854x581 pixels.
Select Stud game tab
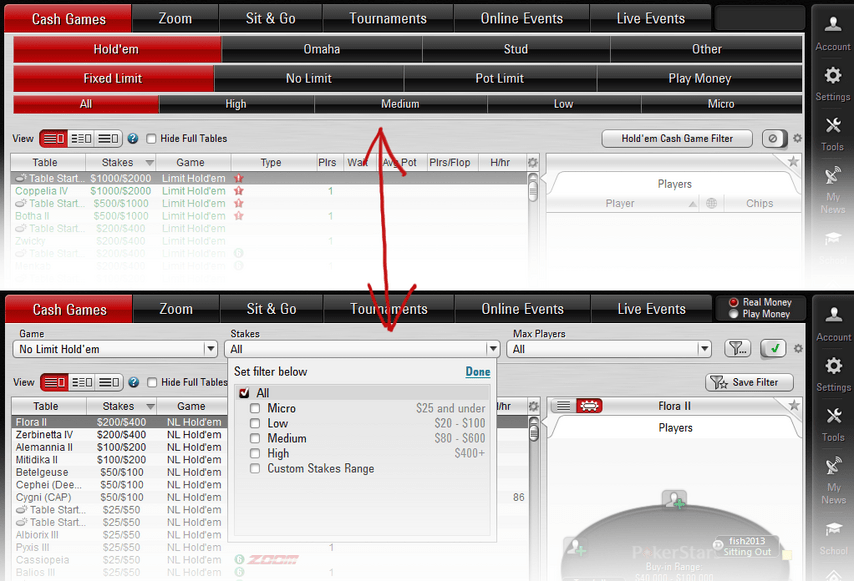pos(516,49)
